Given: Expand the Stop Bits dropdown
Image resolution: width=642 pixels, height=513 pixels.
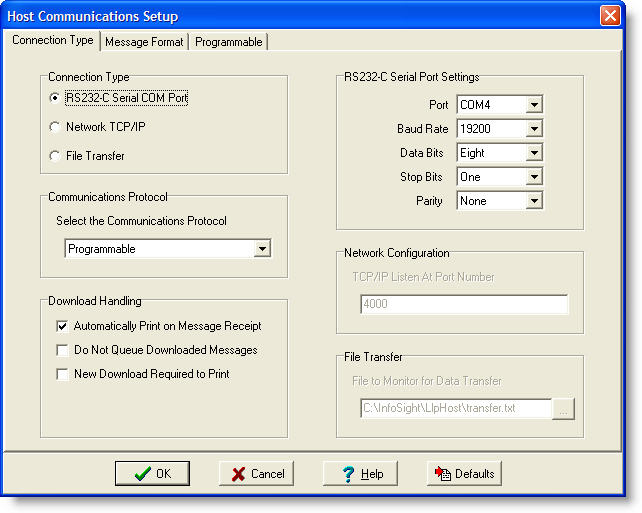Looking at the screenshot, I should [x=534, y=177].
